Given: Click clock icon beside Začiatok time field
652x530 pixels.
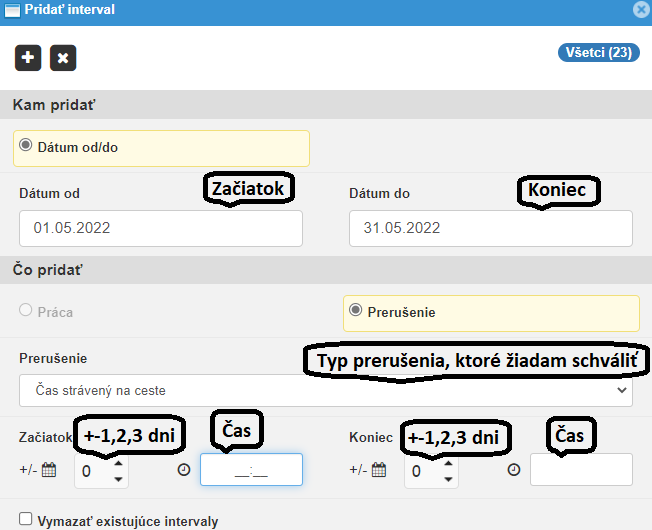Looking at the screenshot, I should tap(183, 469).
